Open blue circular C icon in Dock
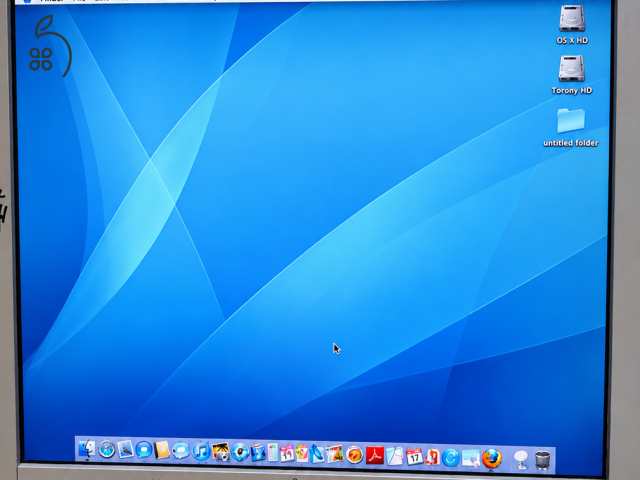 tap(451, 458)
